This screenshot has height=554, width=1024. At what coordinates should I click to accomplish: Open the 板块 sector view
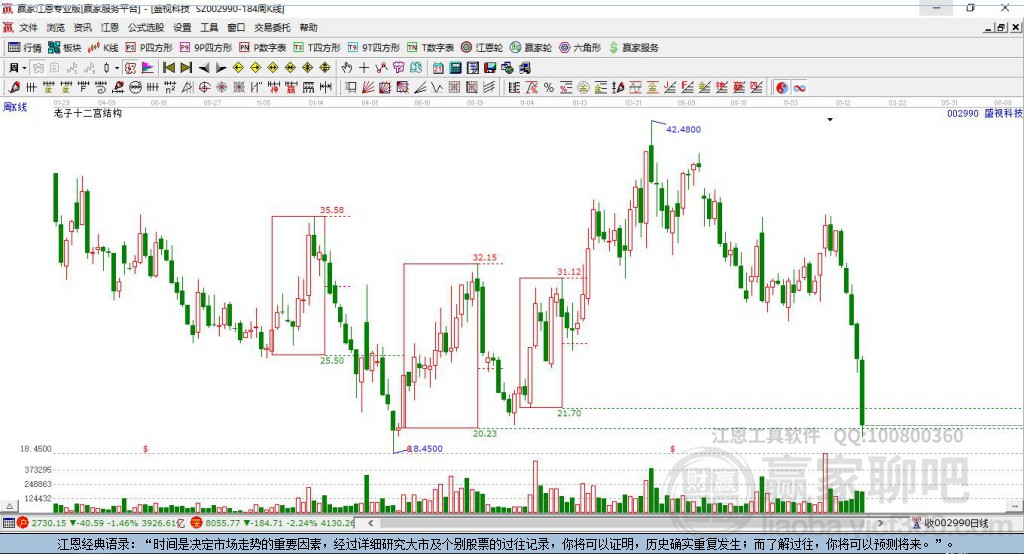(x=65, y=48)
